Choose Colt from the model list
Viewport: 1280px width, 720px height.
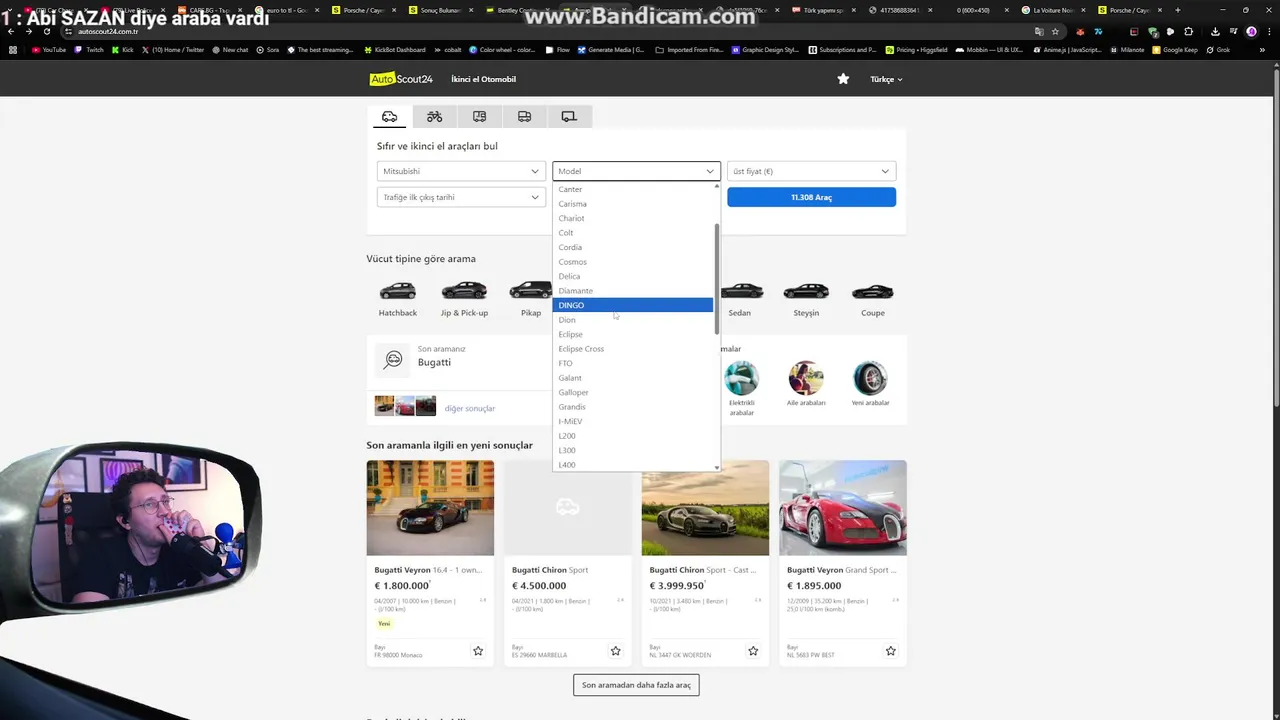pos(632,233)
